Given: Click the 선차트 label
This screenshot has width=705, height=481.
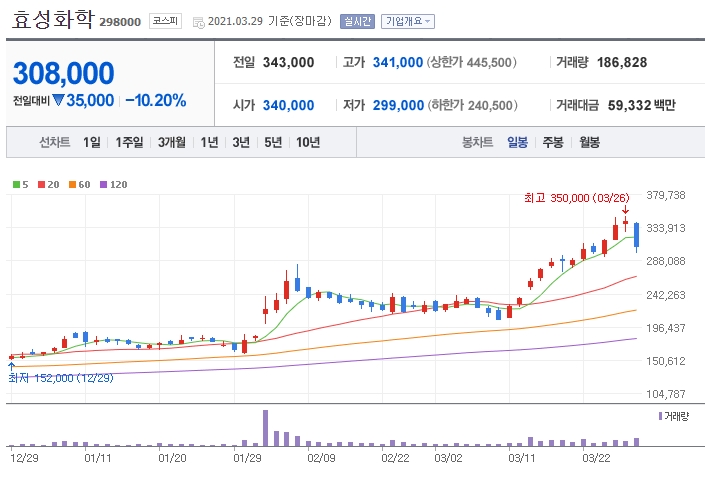Looking at the screenshot, I should (x=54, y=143).
